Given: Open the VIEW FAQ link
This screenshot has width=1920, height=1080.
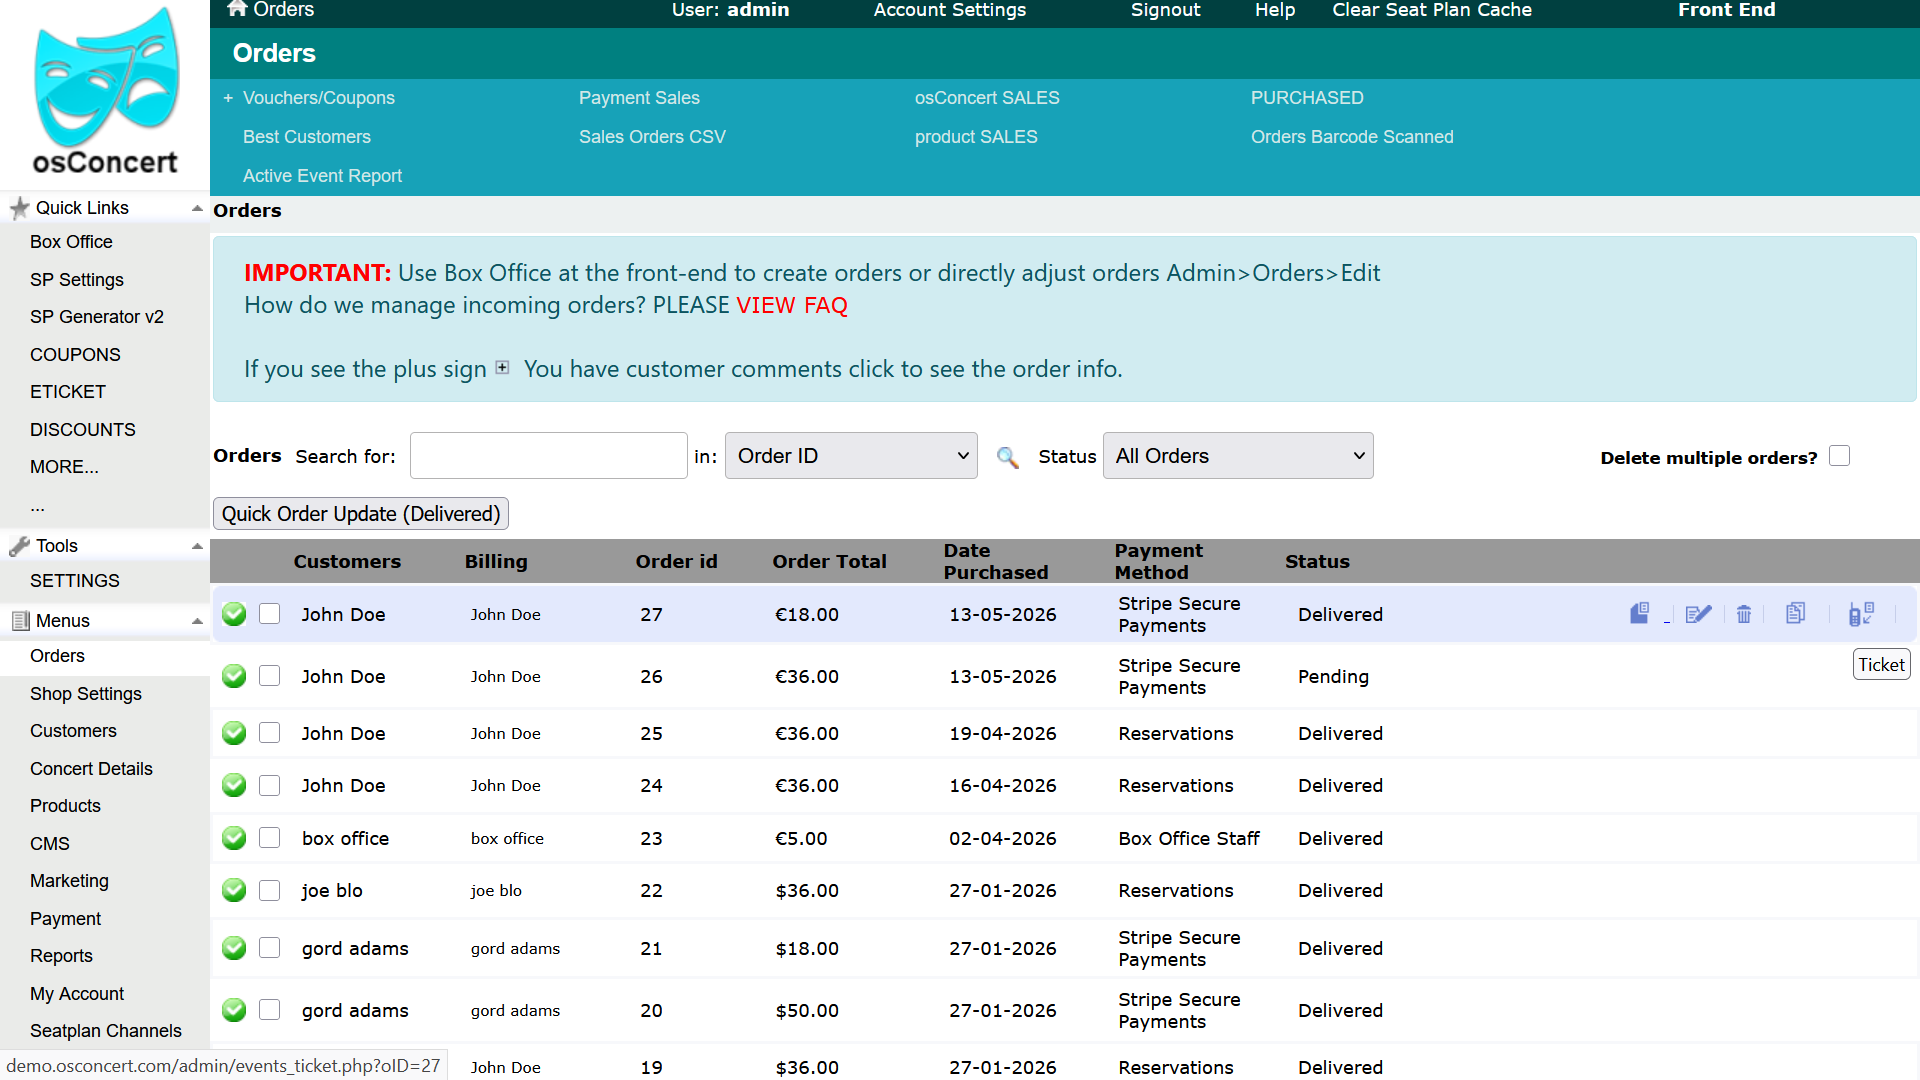Looking at the screenshot, I should point(792,305).
